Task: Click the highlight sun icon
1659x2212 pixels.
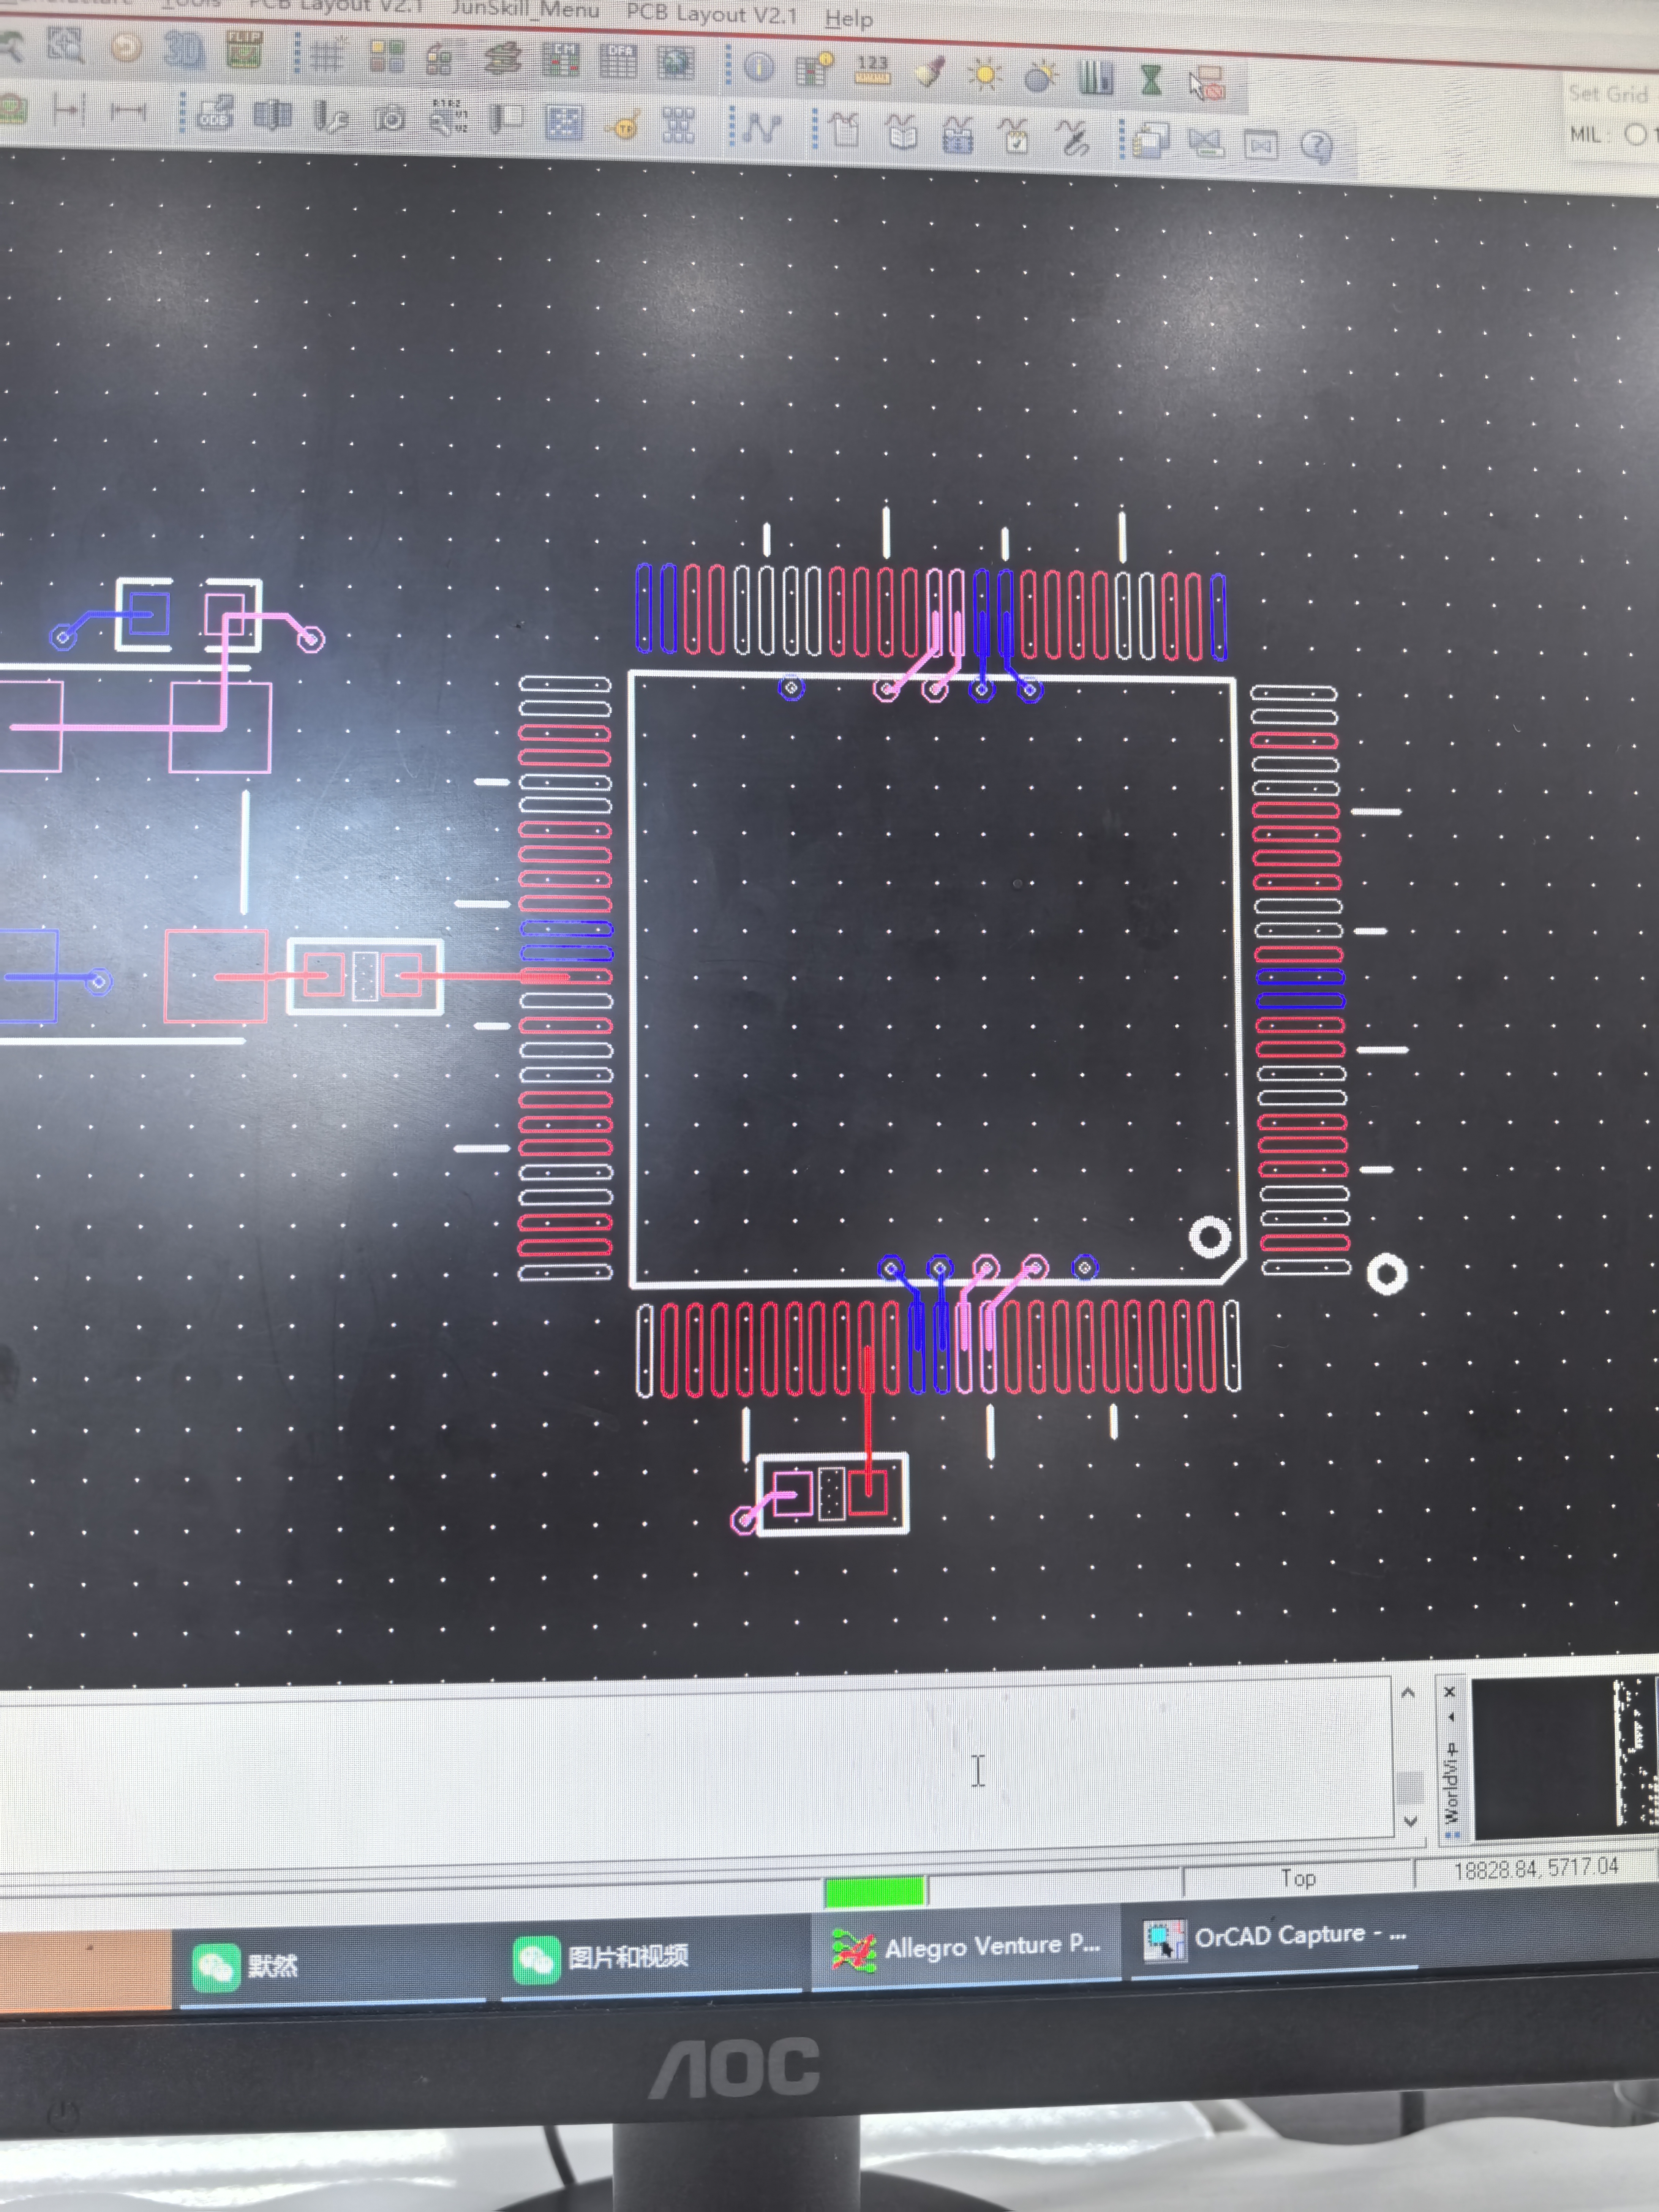Action: [x=985, y=74]
